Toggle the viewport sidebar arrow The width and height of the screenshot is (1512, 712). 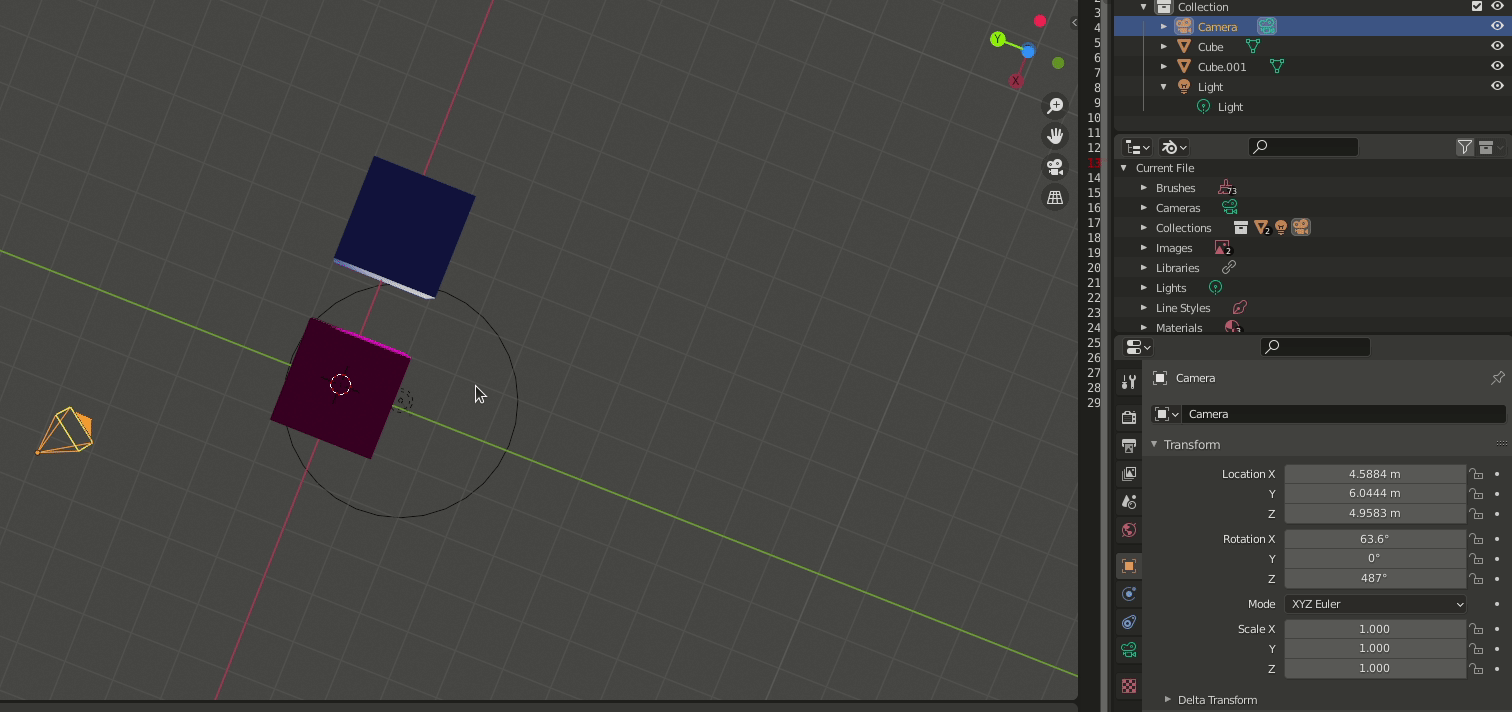click(x=1074, y=22)
